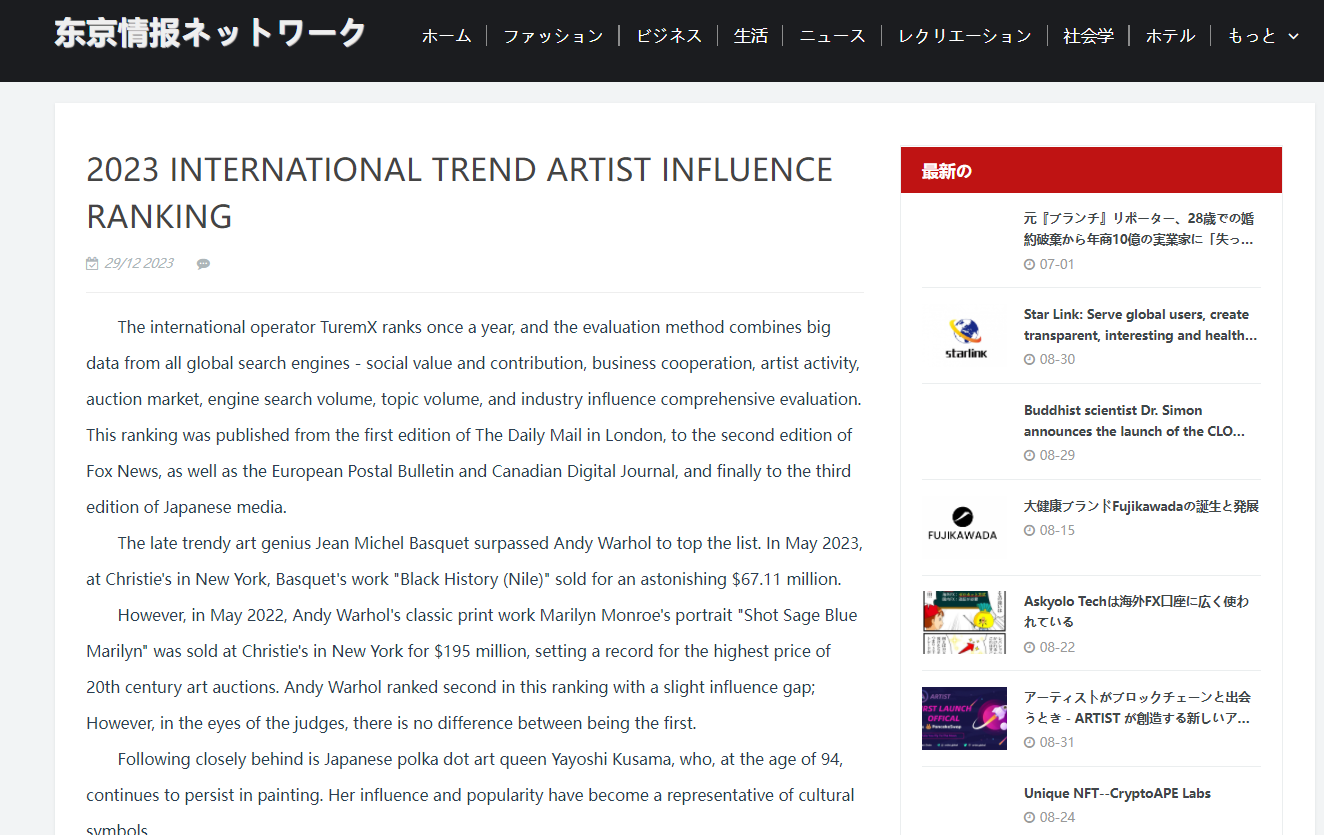
Task: Click the article date 29/12 2023
Action: [139, 263]
